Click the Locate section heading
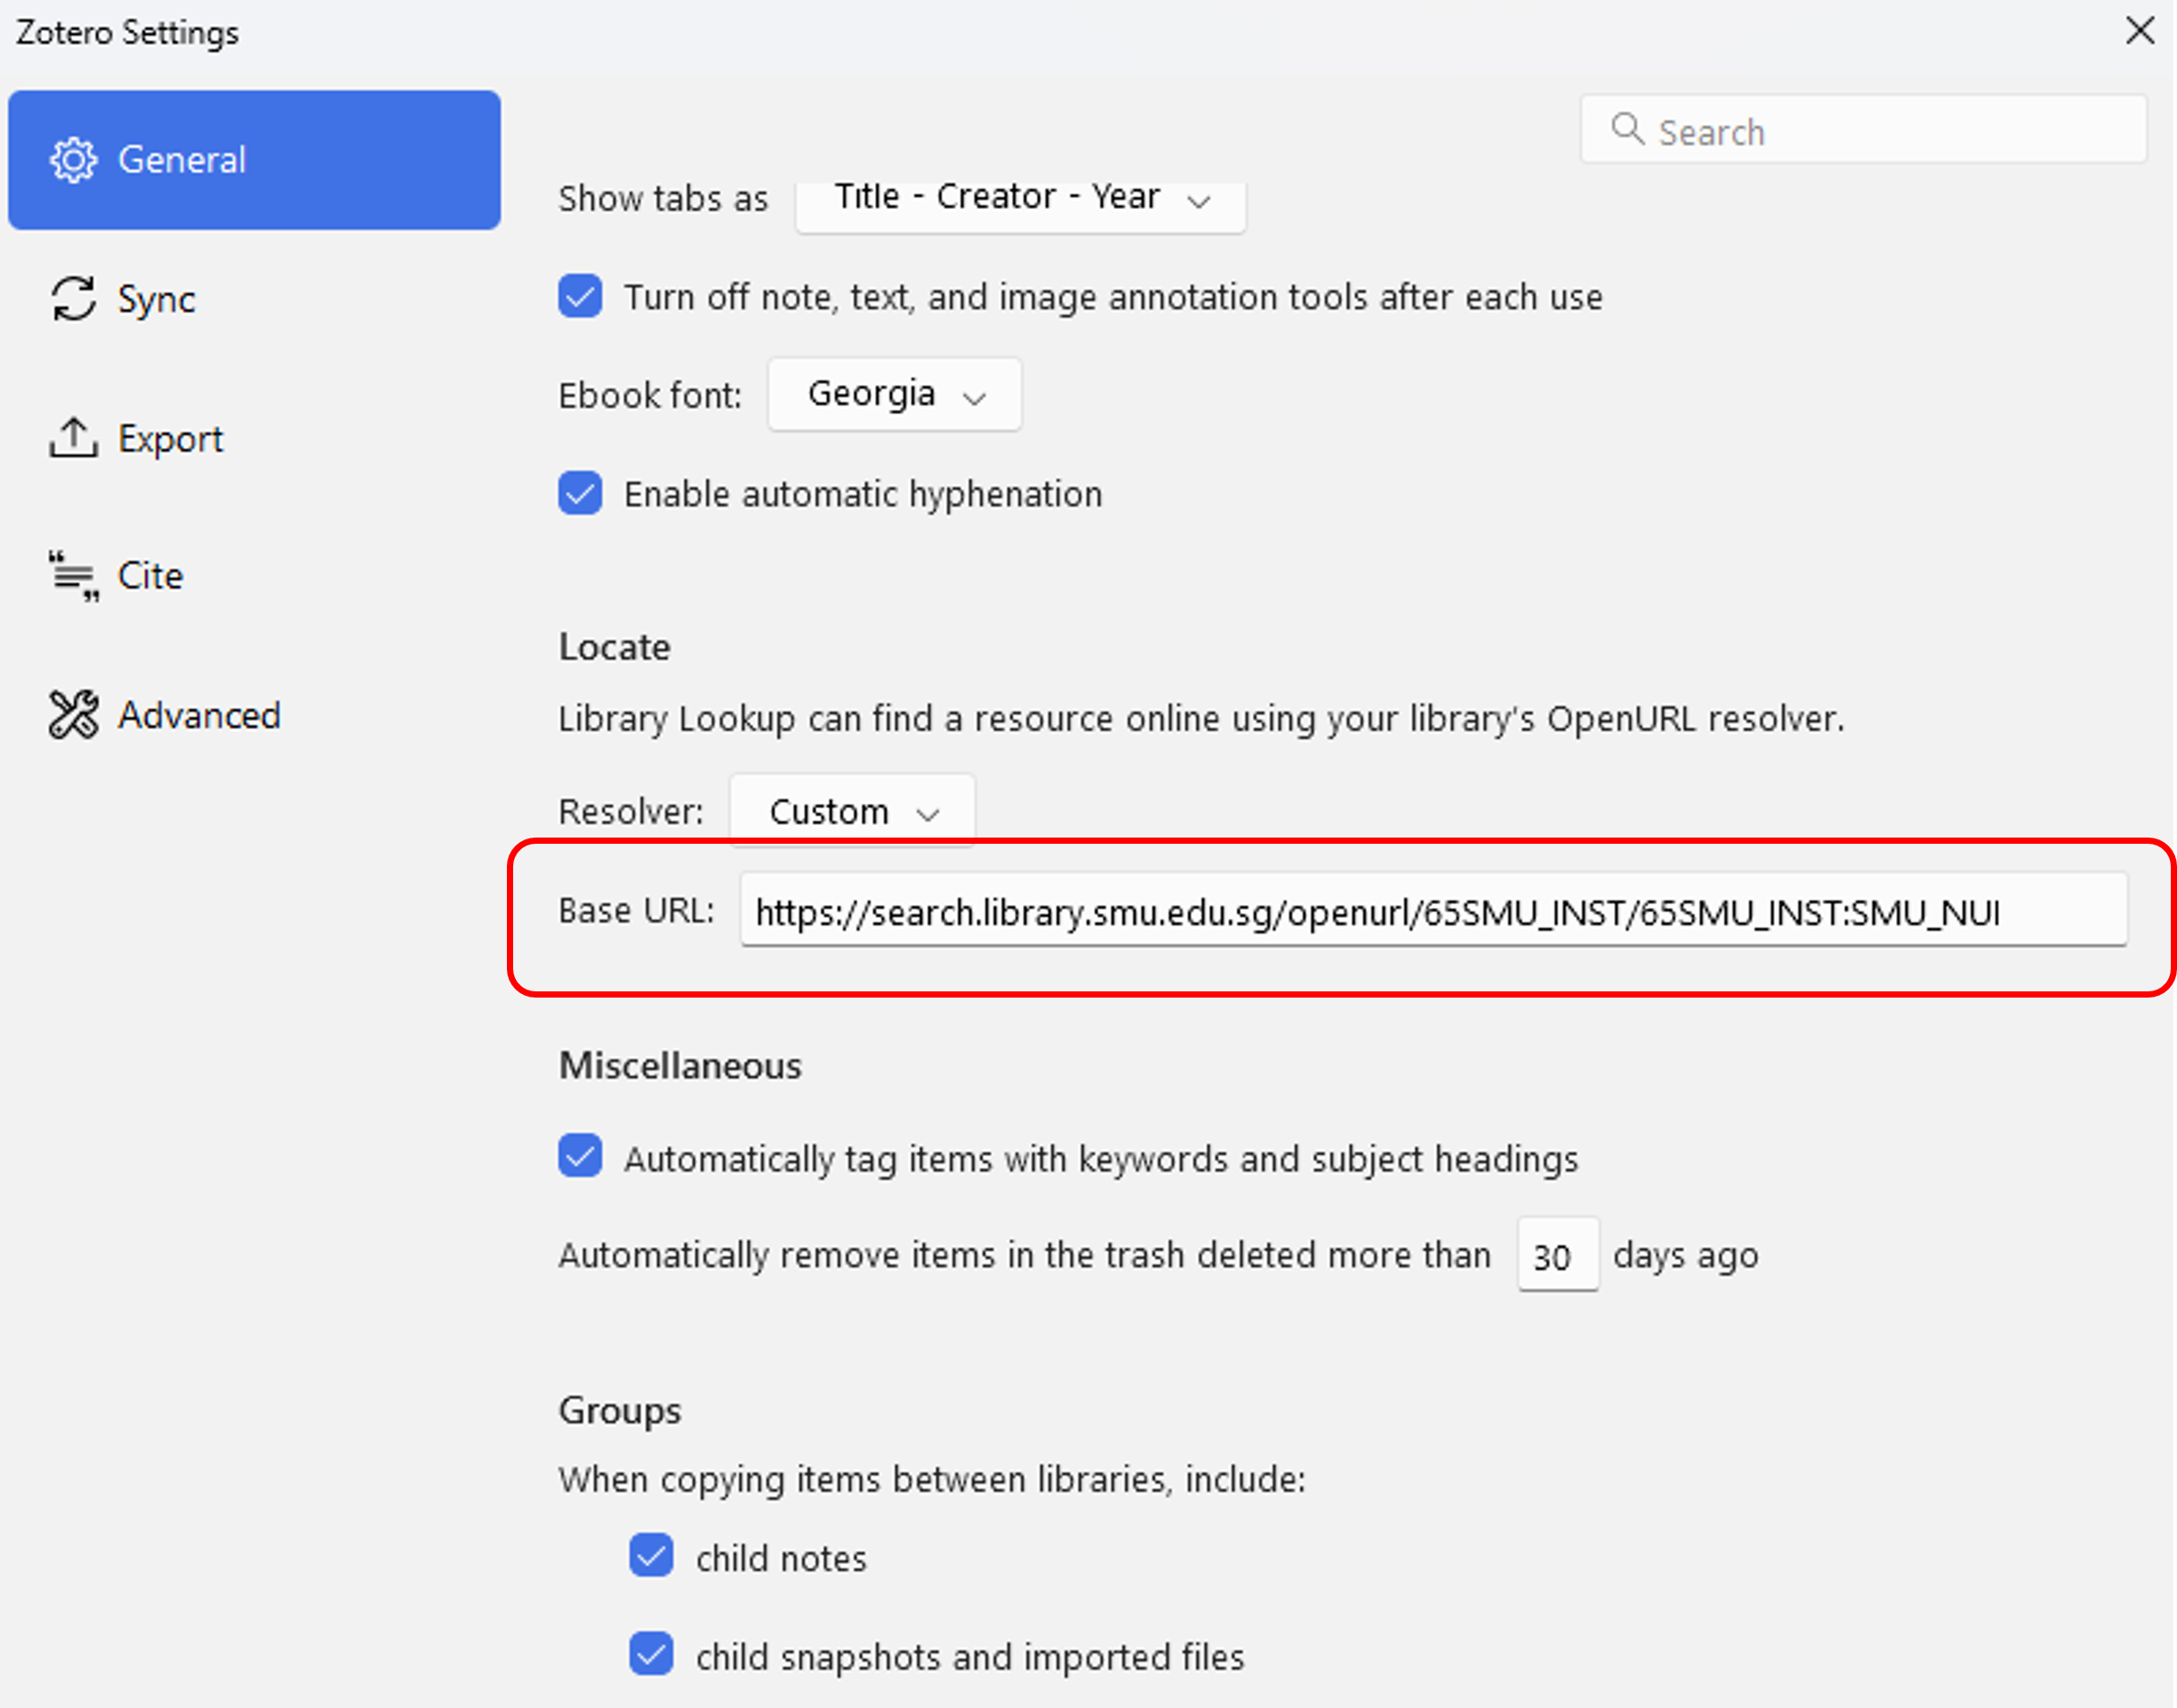Viewport: 2177px width, 1708px height. click(x=614, y=647)
